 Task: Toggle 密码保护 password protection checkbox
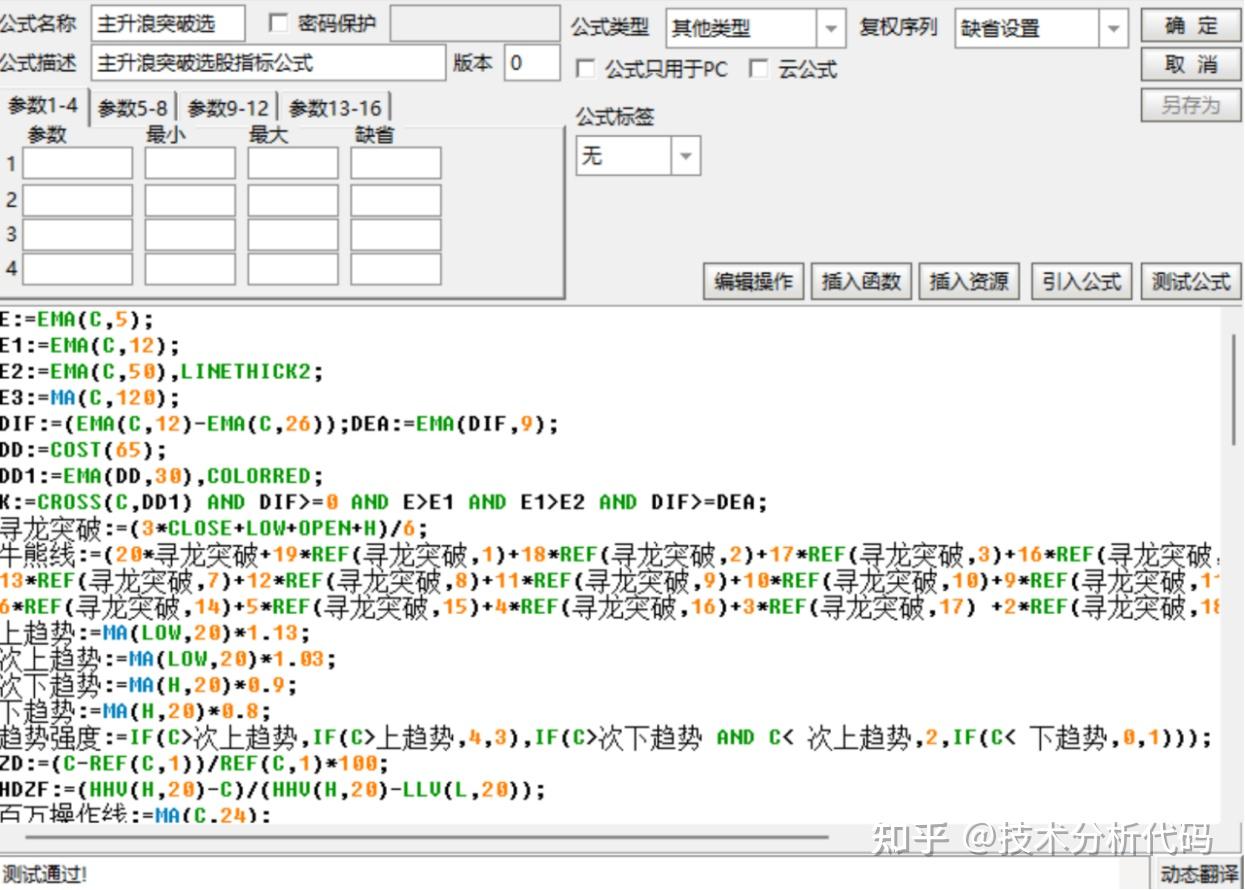coord(279,23)
